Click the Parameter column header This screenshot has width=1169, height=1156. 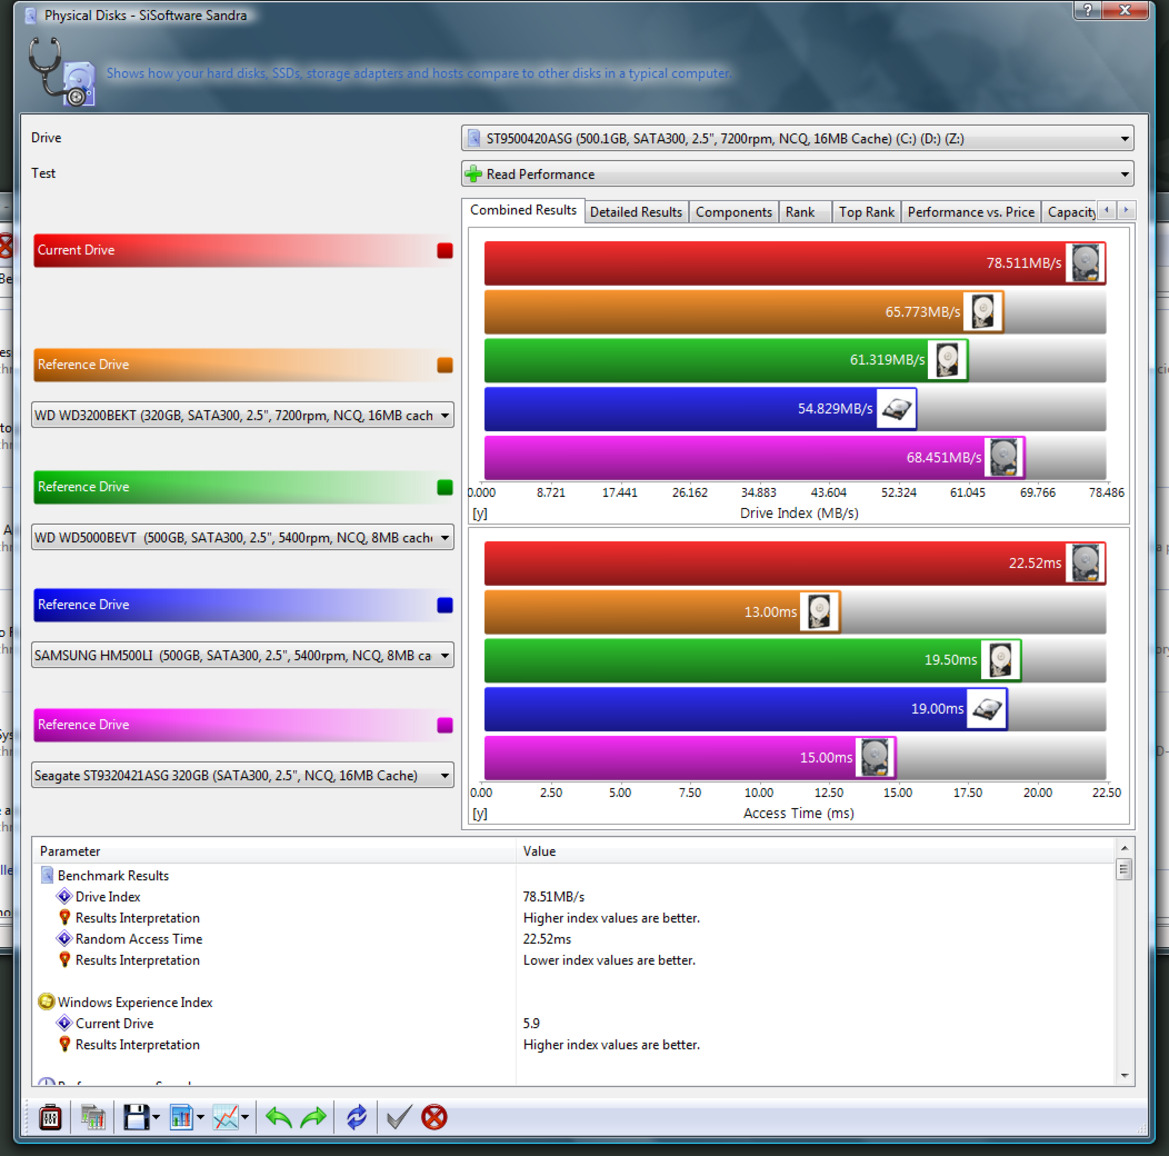274,851
